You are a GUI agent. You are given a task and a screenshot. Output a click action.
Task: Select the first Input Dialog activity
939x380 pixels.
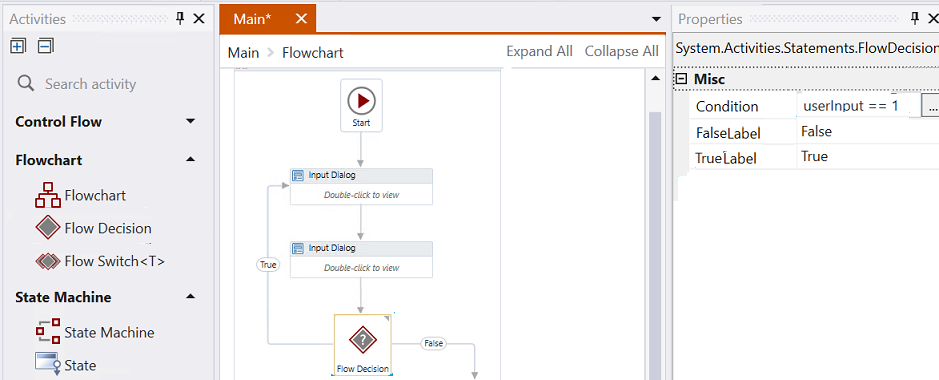(x=361, y=186)
